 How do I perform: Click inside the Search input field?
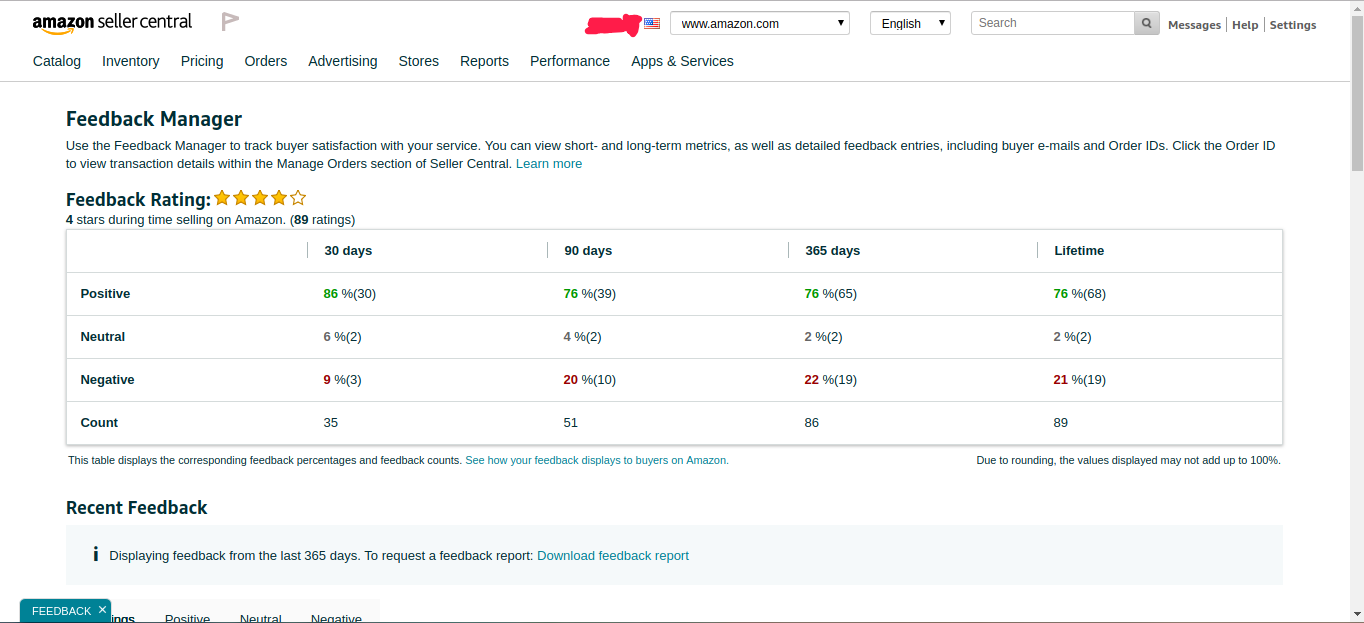pyautogui.click(x=1052, y=23)
